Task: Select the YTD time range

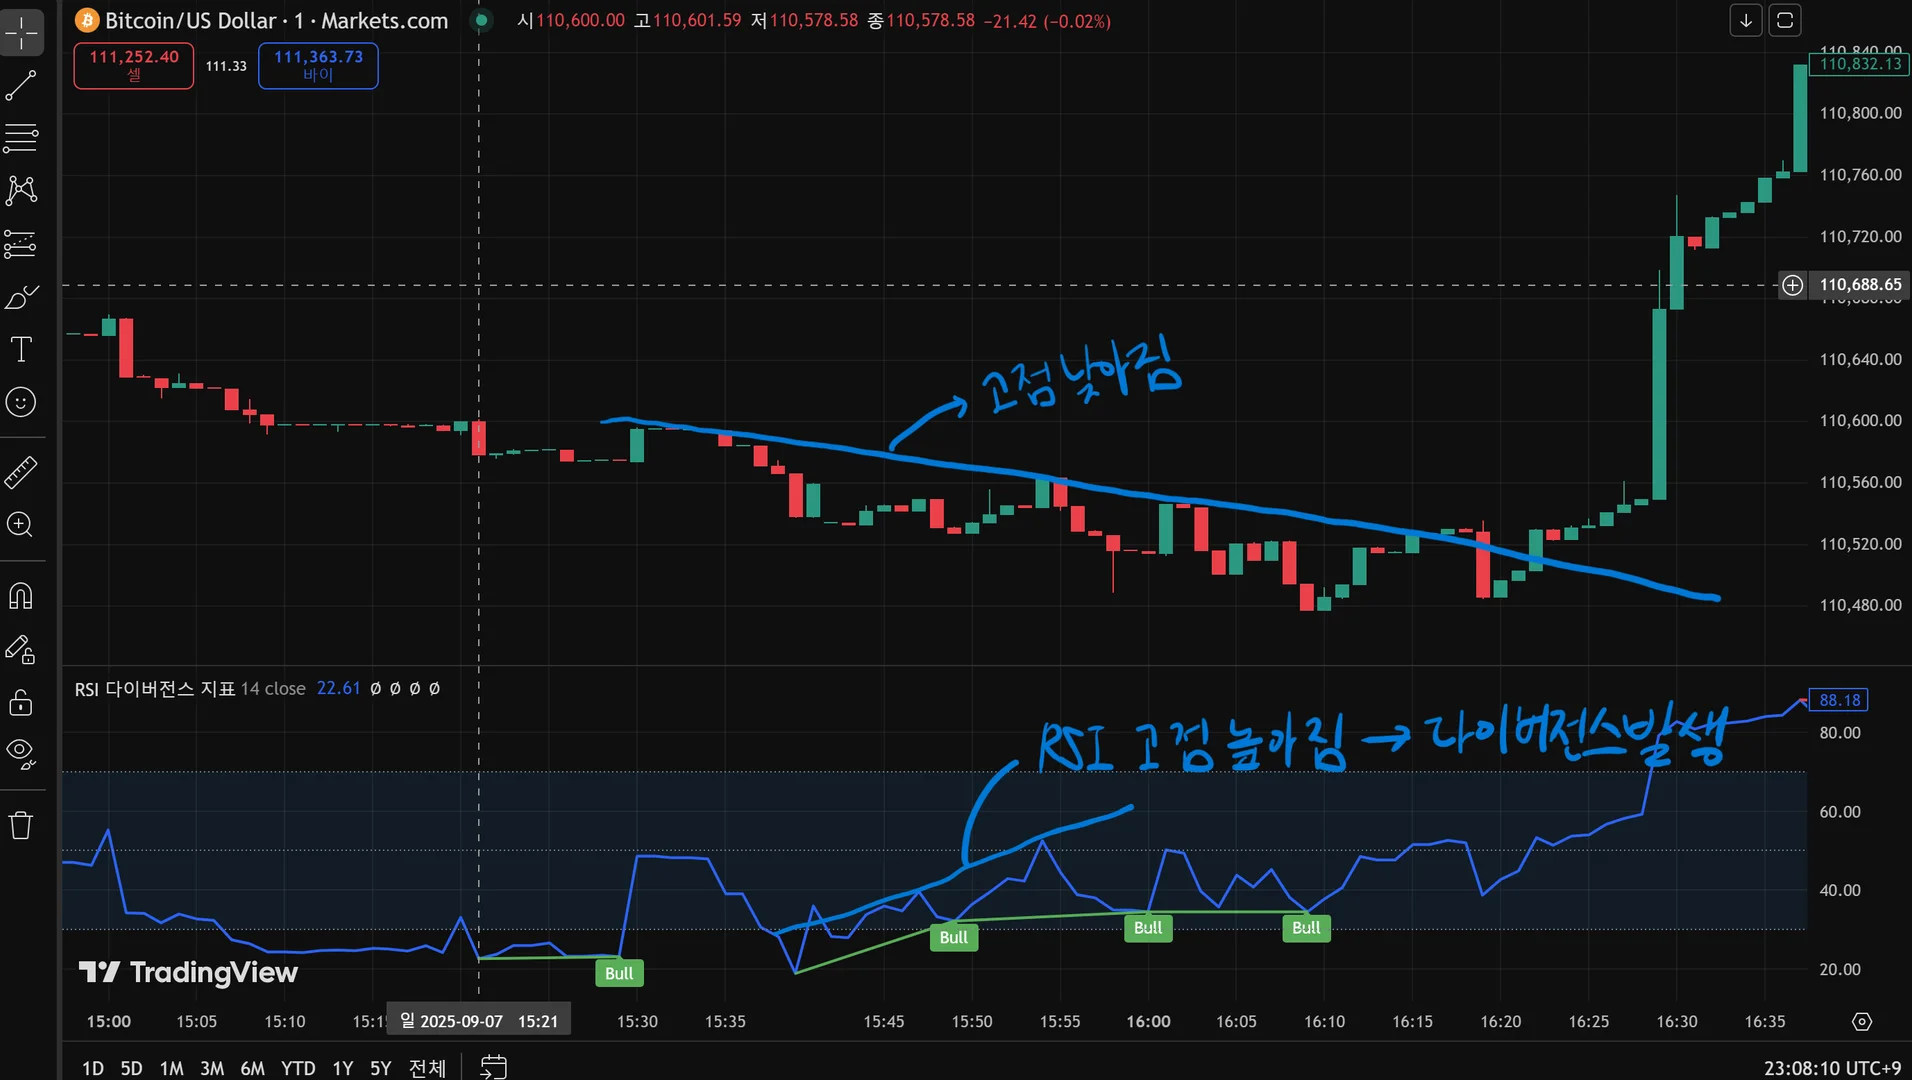Action: [298, 1068]
